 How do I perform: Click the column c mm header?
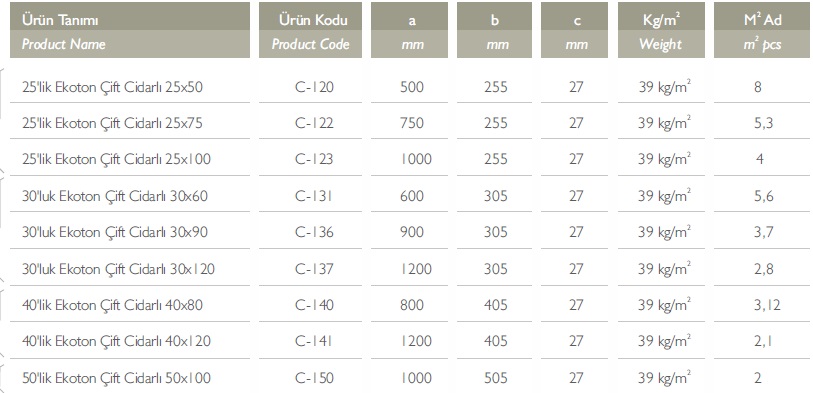pyautogui.click(x=574, y=30)
